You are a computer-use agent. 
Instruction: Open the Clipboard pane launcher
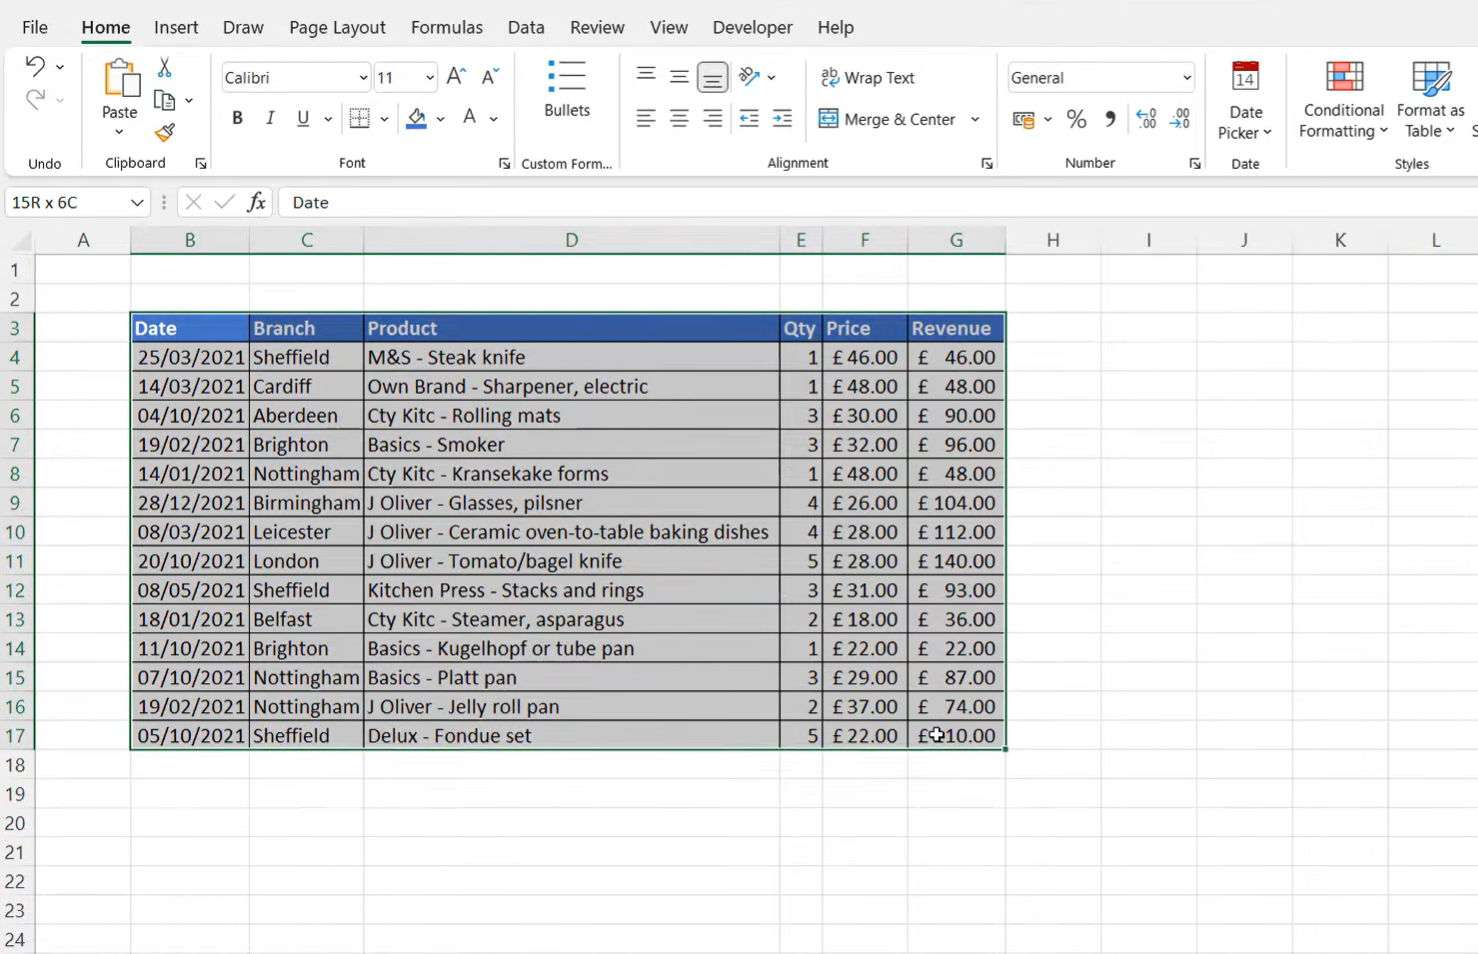(201, 164)
